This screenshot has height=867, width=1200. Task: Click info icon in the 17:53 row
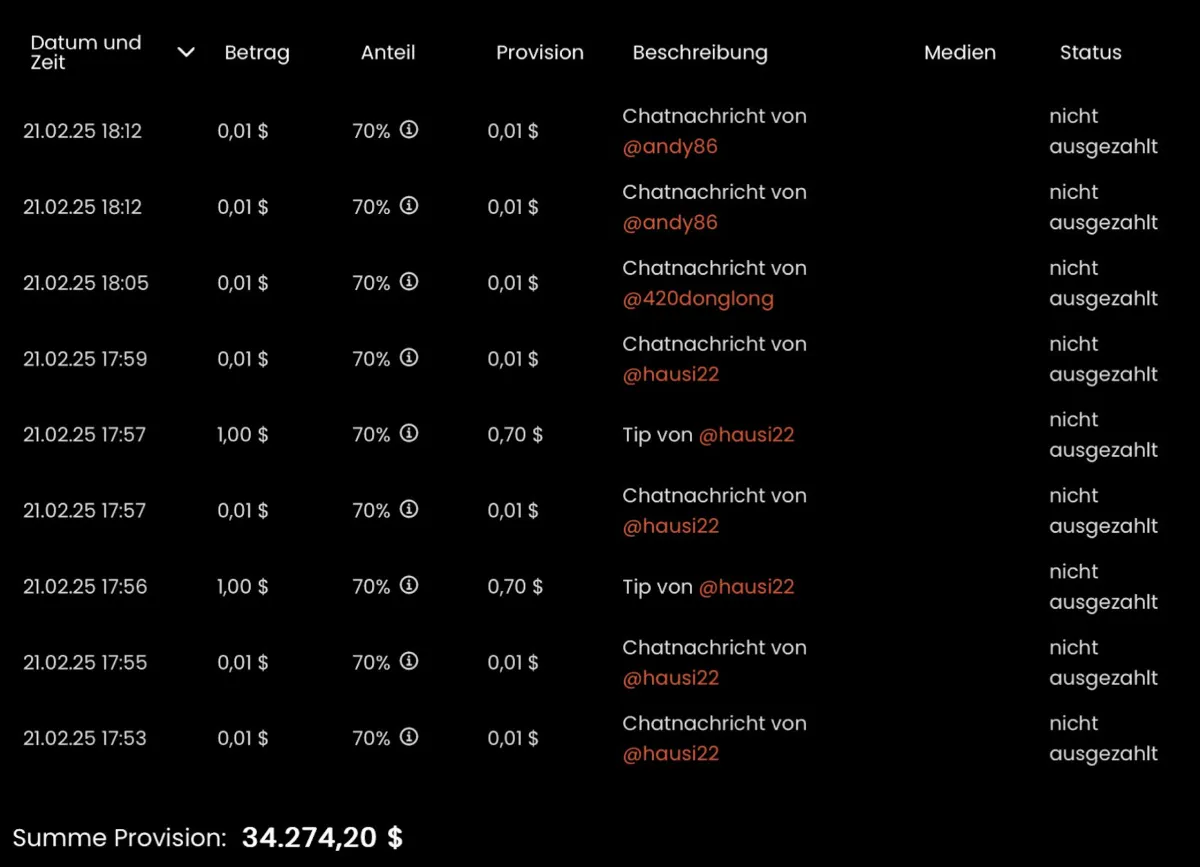pos(408,737)
